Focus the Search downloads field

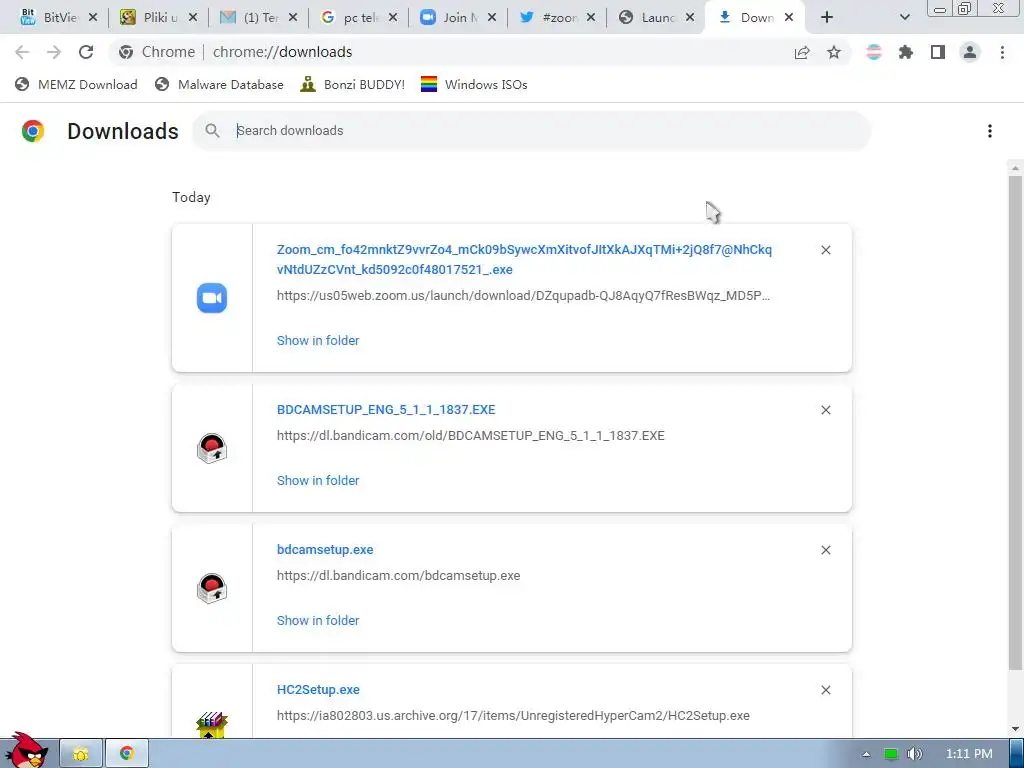[531, 131]
